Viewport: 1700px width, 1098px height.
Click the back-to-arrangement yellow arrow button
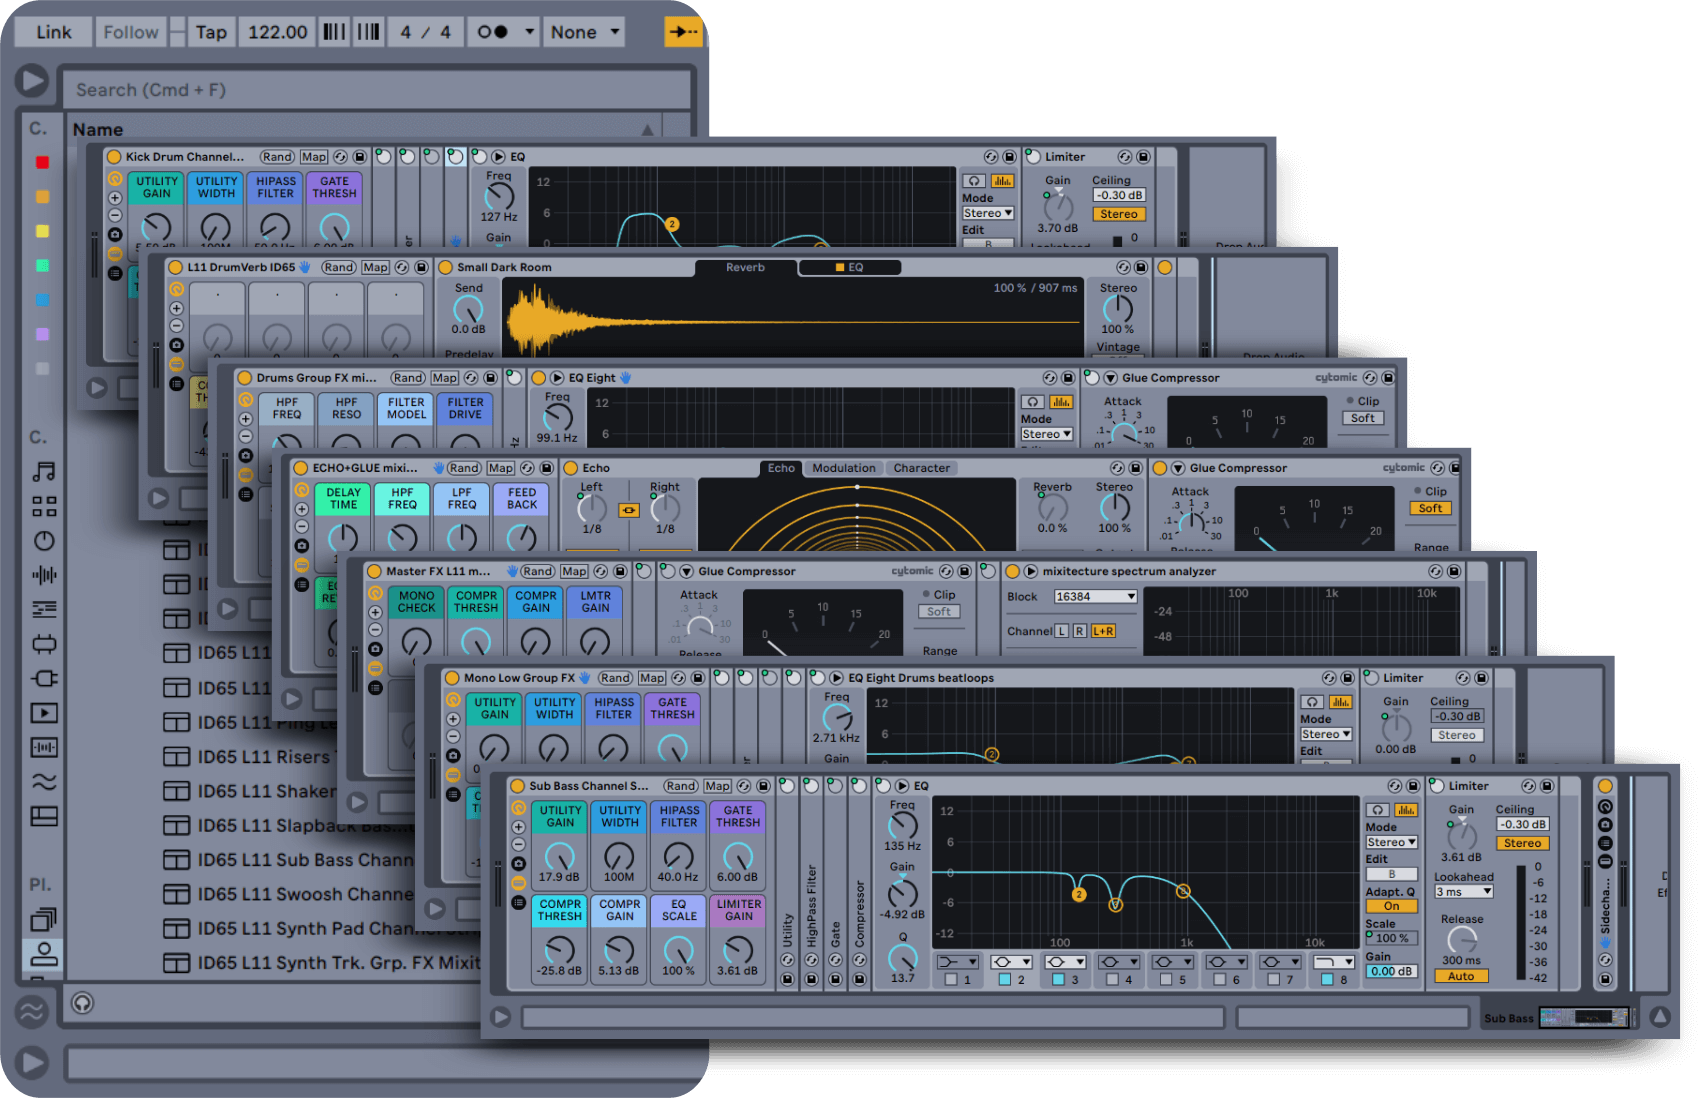683,32
